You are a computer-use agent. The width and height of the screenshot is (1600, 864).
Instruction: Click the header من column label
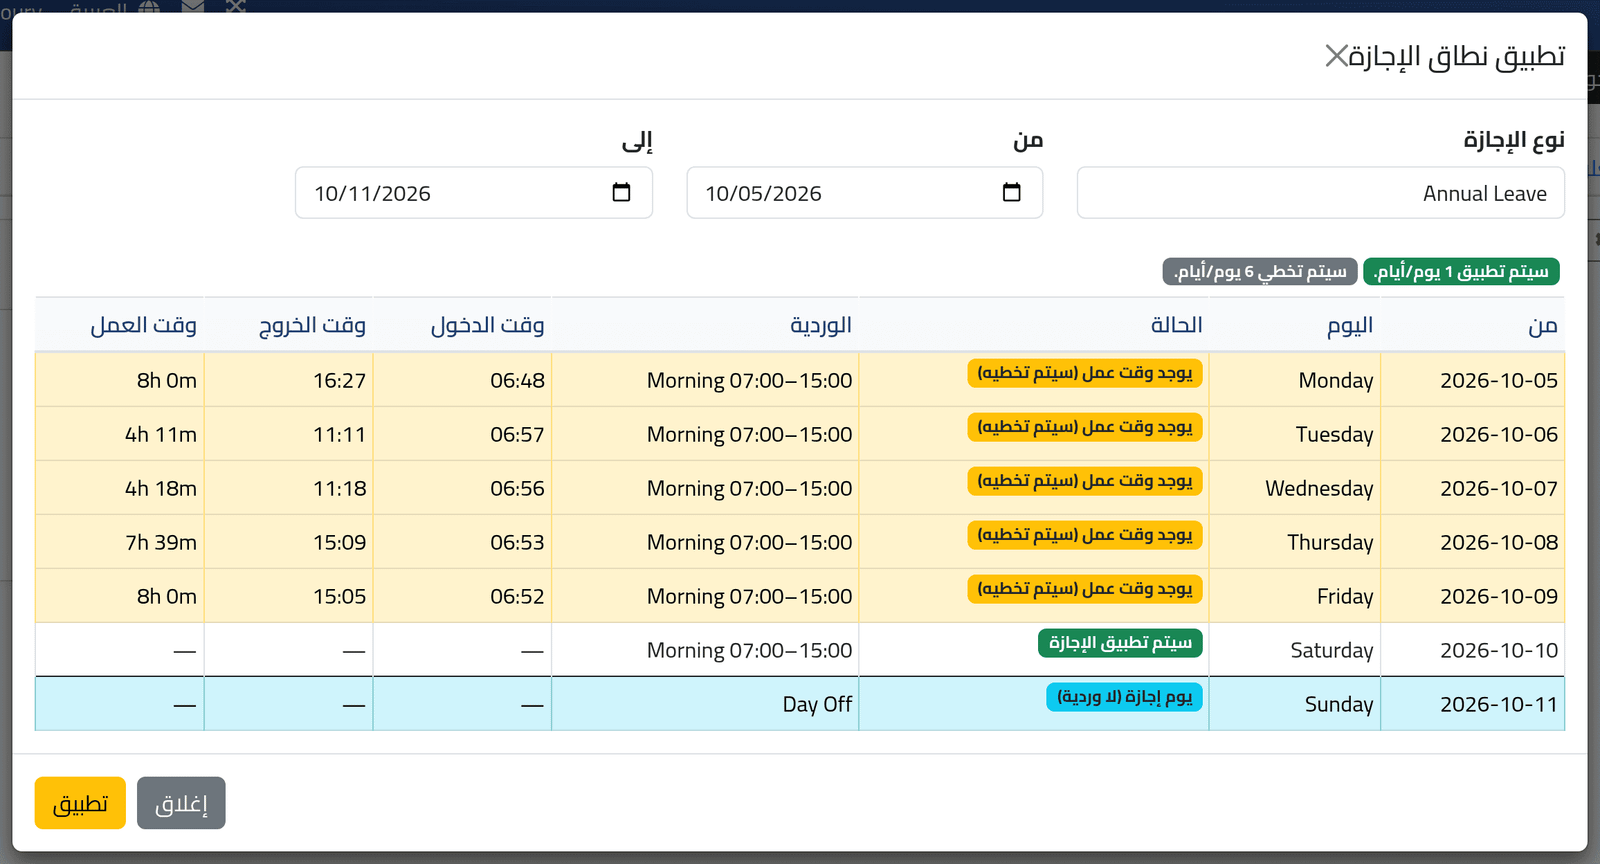click(x=1543, y=325)
